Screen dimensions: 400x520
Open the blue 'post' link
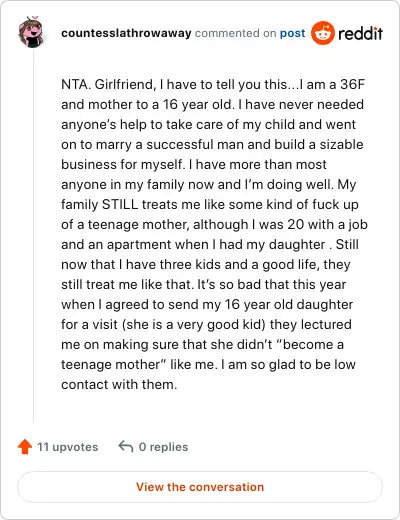pyautogui.click(x=292, y=33)
